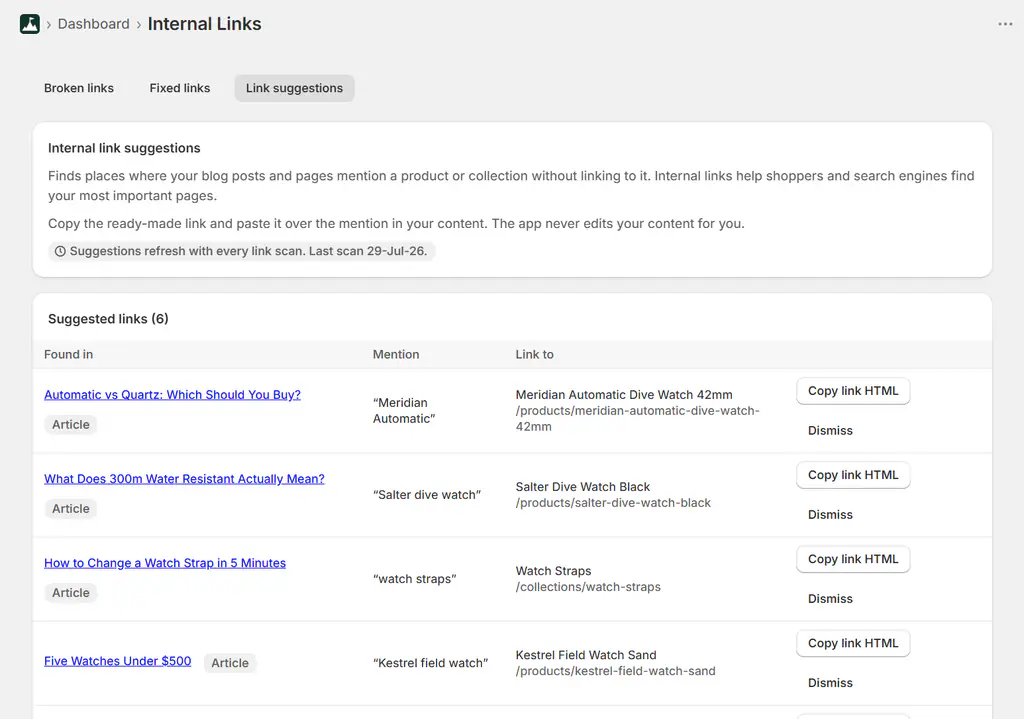Click the Internal link suggestions heading
Screen dimensions: 1024x719
[x=124, y=148]
